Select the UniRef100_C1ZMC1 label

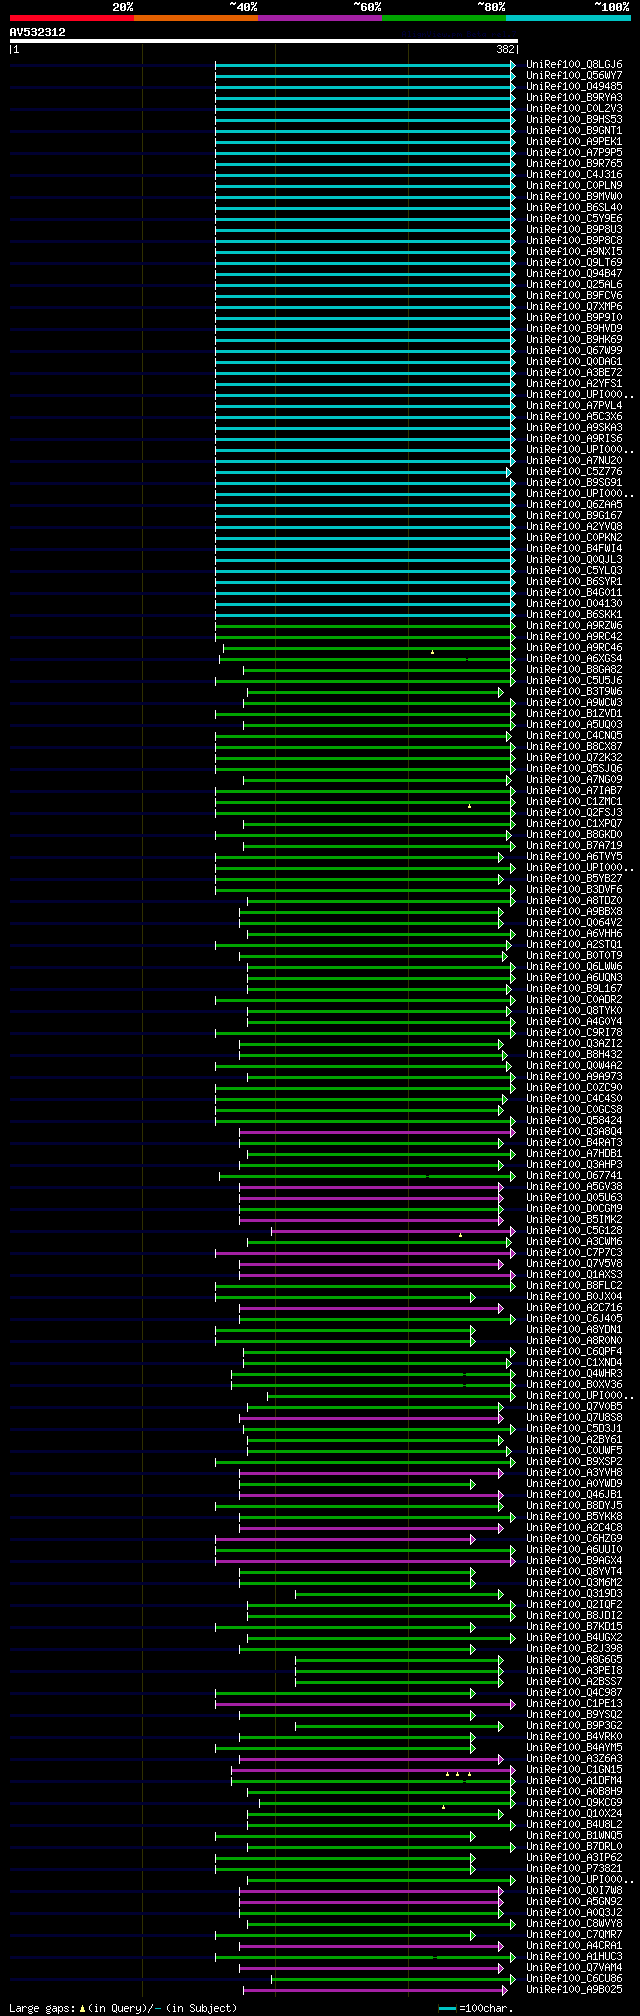click(574, 801)
